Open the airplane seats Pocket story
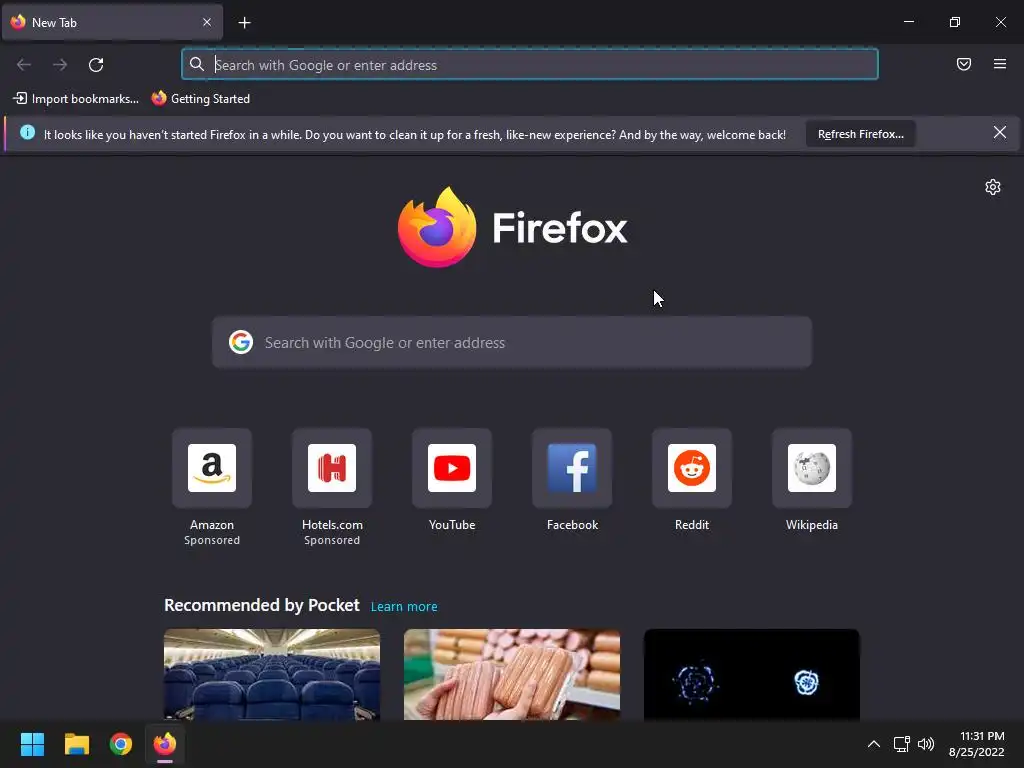 272,675
